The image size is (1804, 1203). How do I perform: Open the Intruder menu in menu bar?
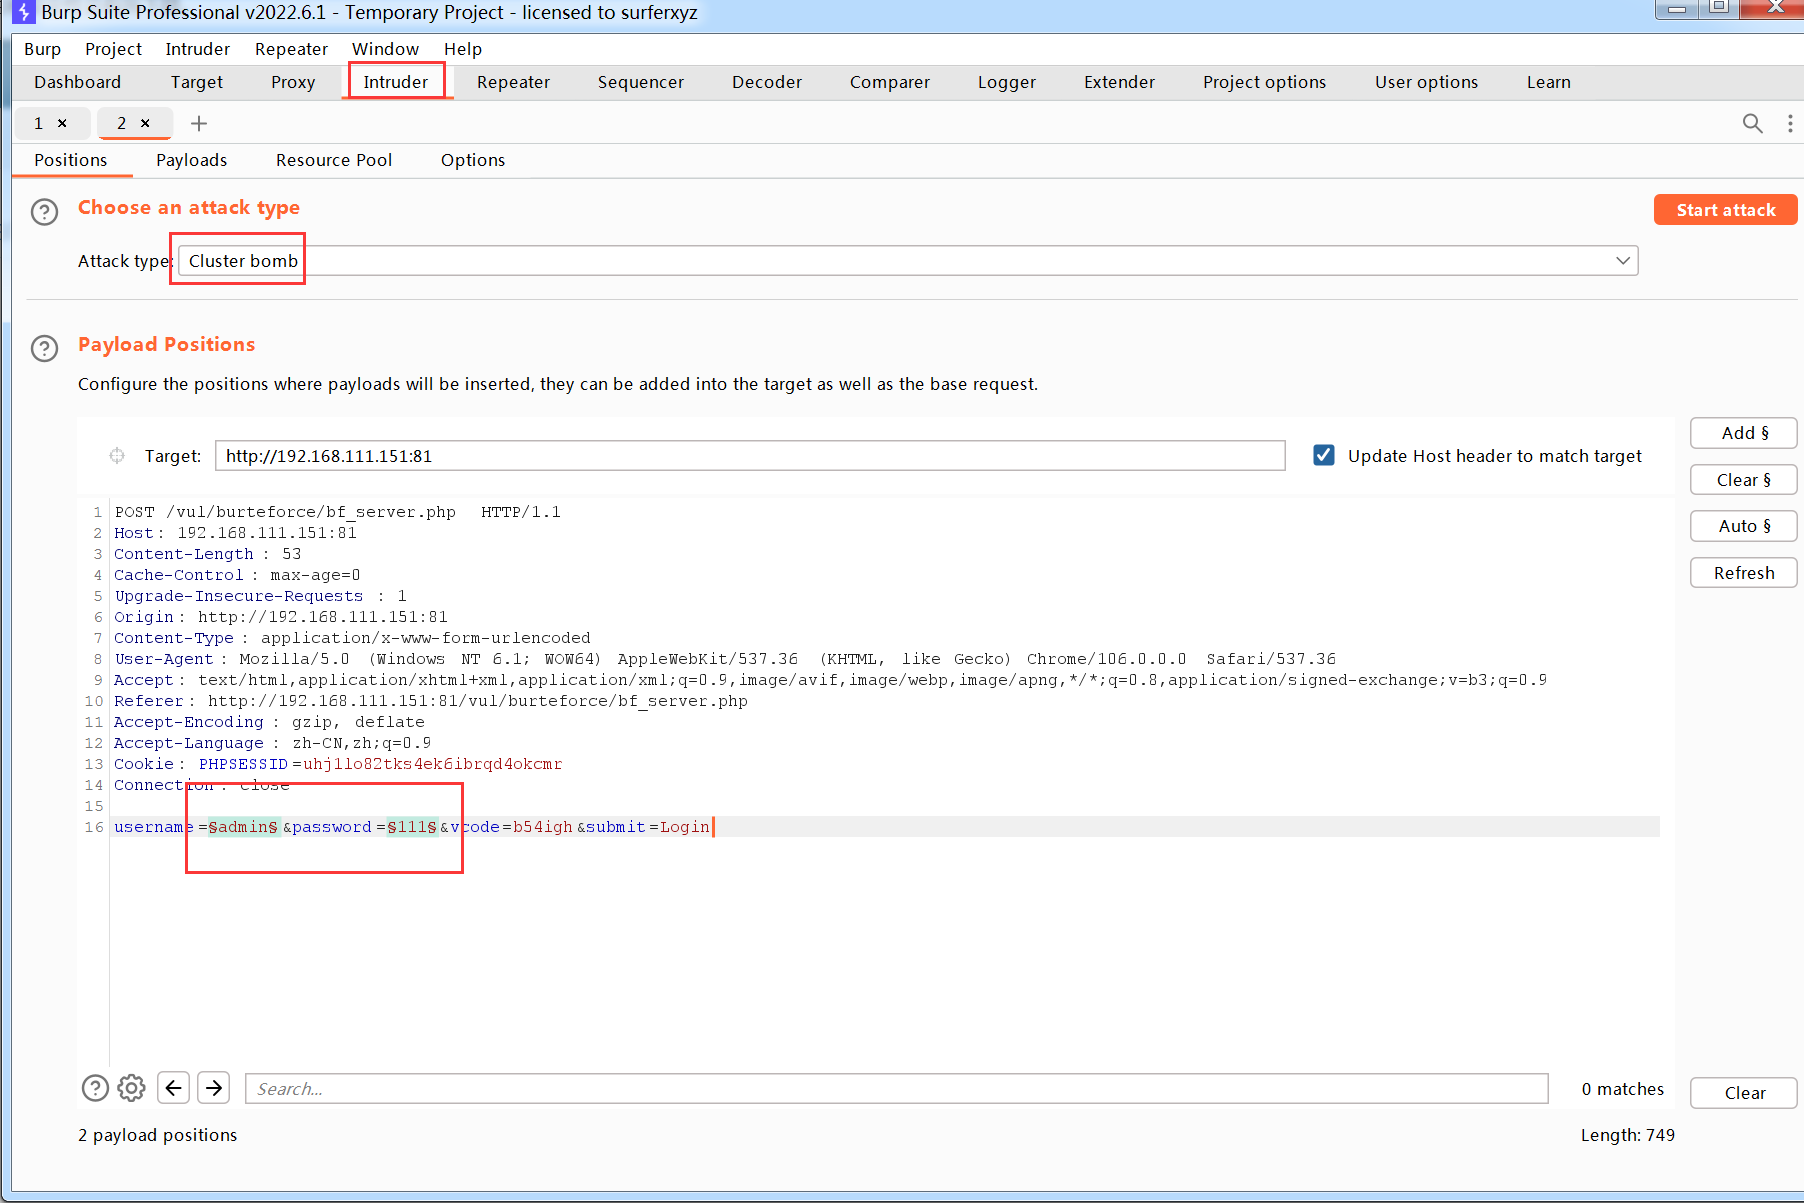[x=197, y=49]
